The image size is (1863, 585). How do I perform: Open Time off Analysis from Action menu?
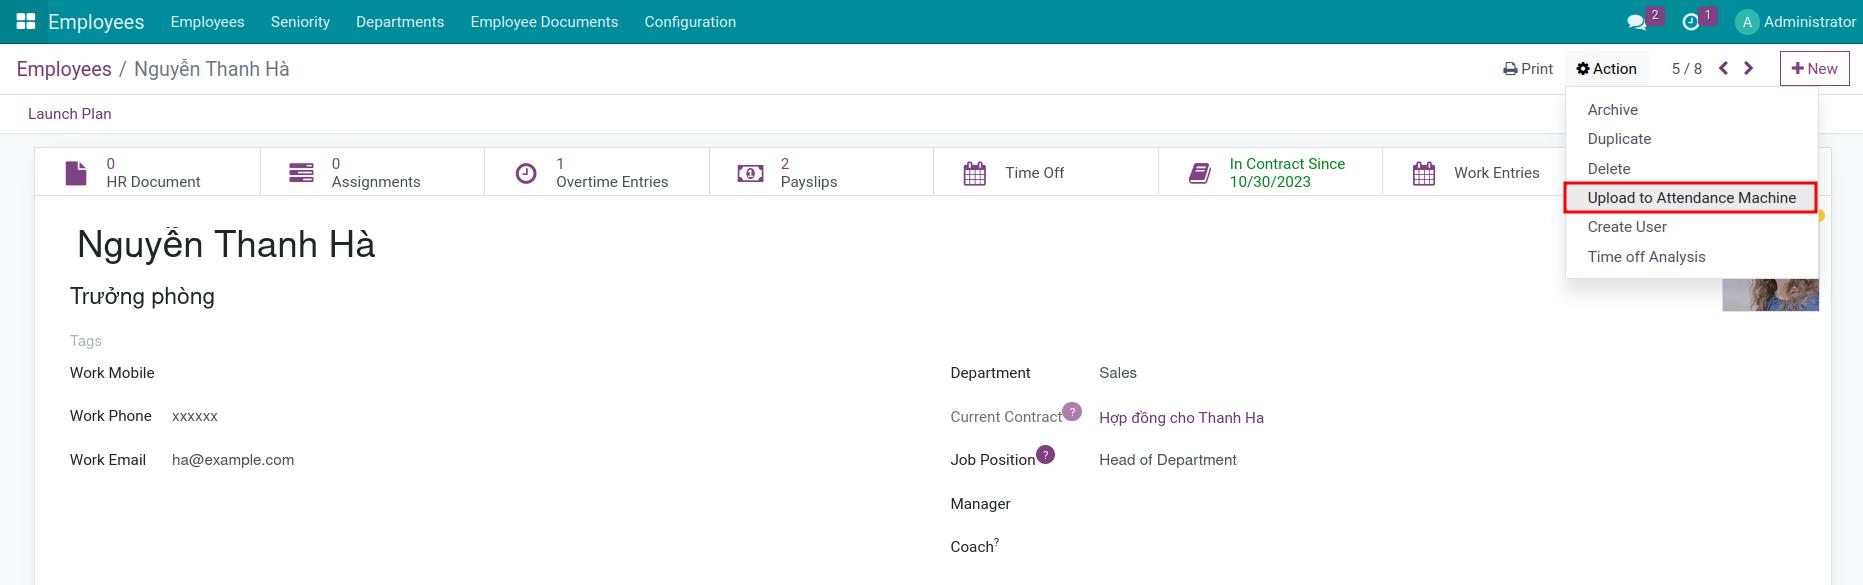pos(1691,257)
